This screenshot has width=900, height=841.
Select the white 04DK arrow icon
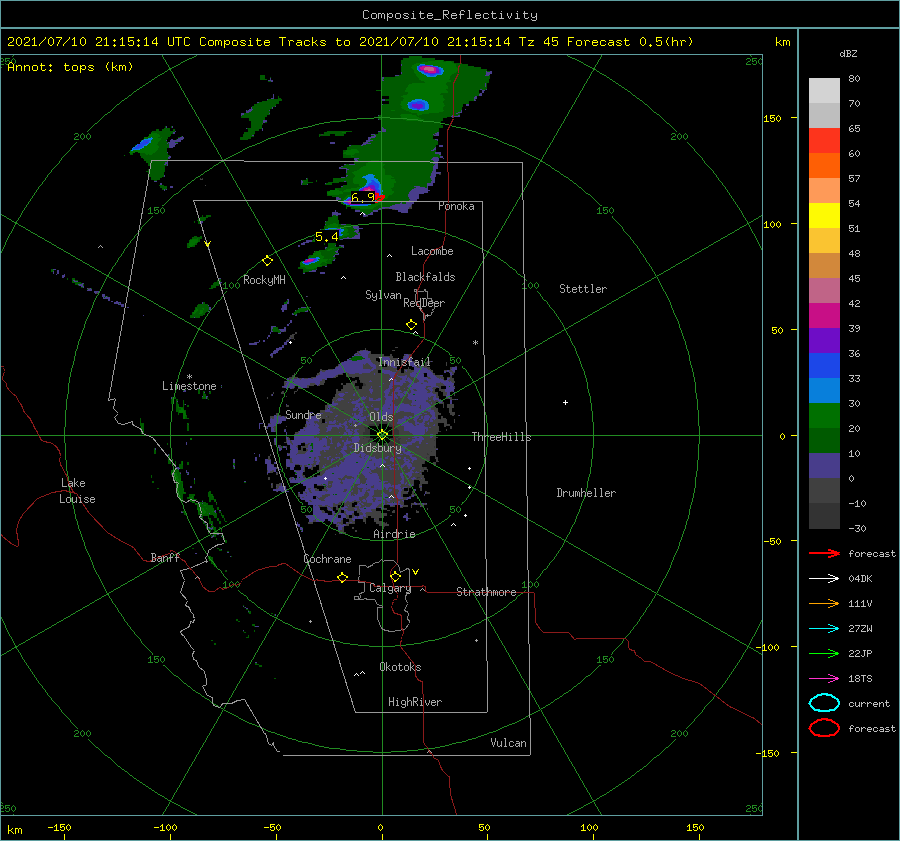click(824, 579)
